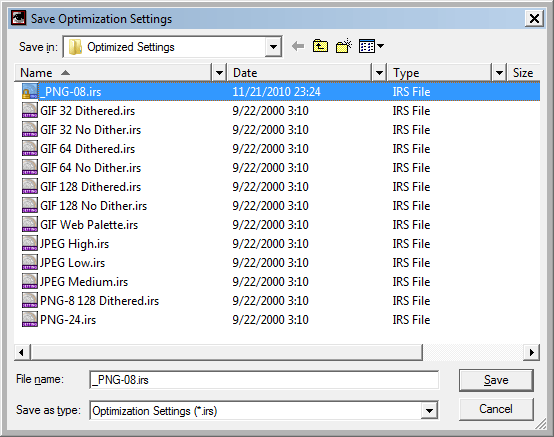Select the file GIF 128 Dithered.irs
The image size is (554, 437).
click(x=90, y=187)
